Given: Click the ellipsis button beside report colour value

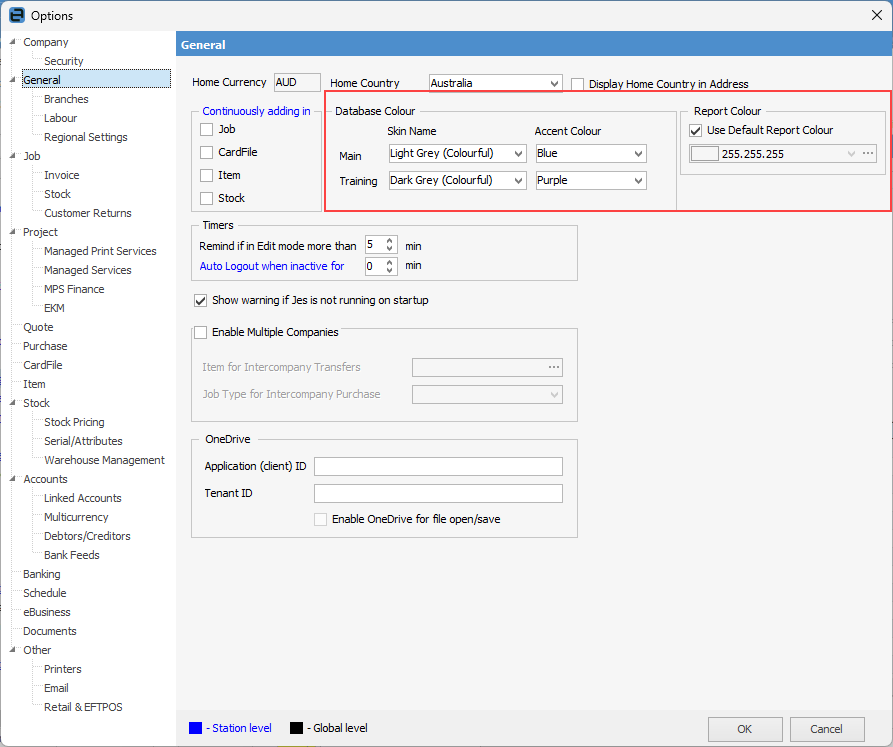Looking at the screenshot, I should (x=868, y=154).
